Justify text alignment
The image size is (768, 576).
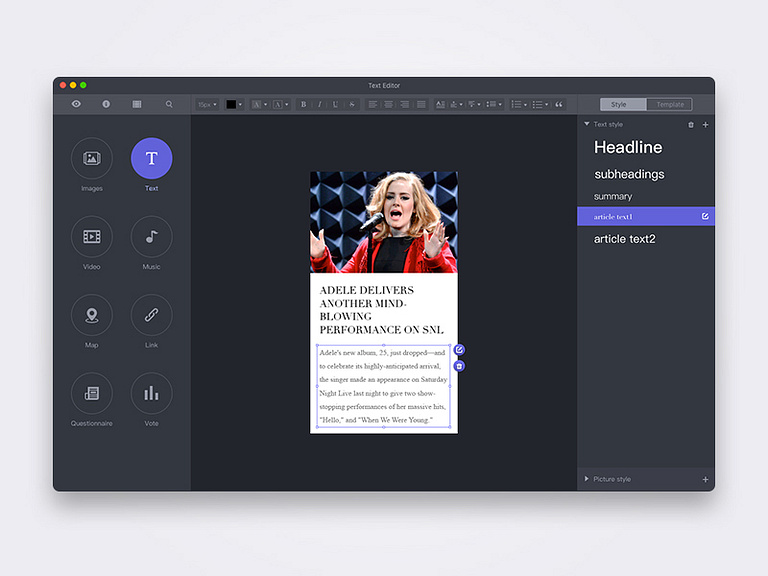421,104
